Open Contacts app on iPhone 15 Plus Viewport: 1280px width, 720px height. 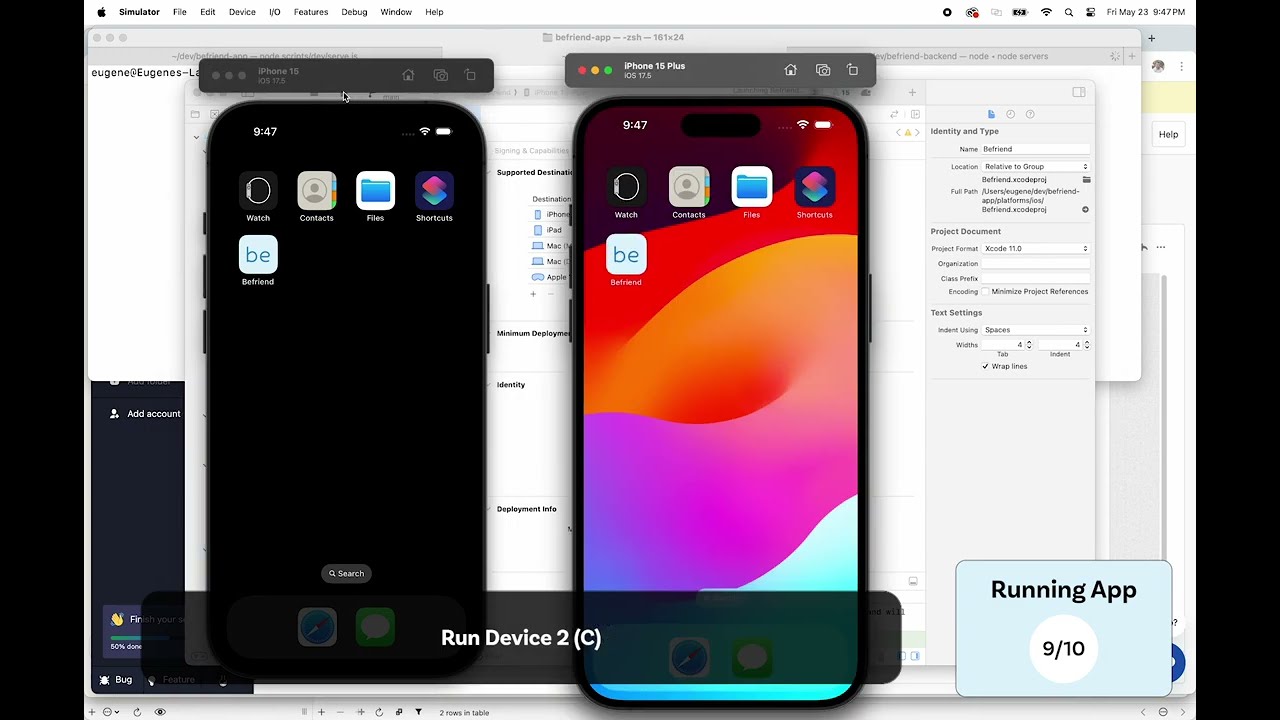click(689, 187)
